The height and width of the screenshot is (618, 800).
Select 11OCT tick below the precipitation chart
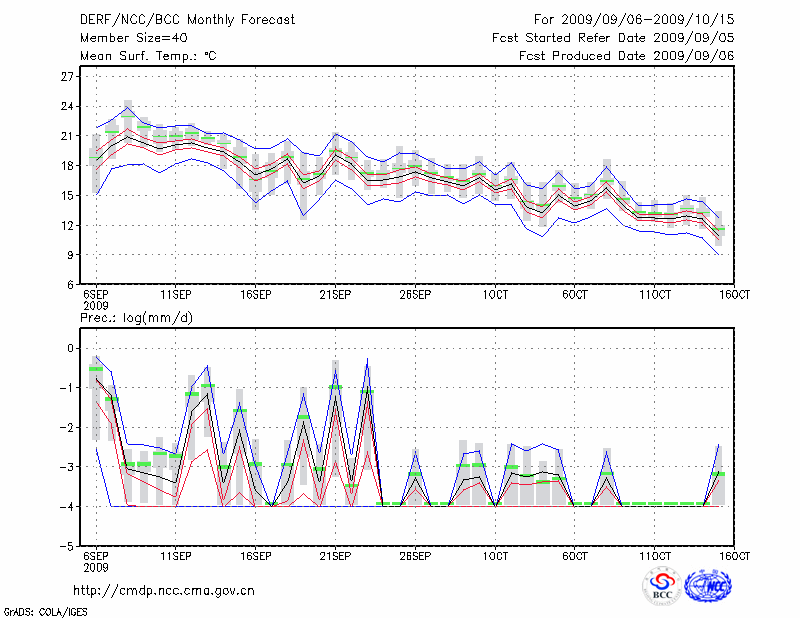click(x=654, y=556)
